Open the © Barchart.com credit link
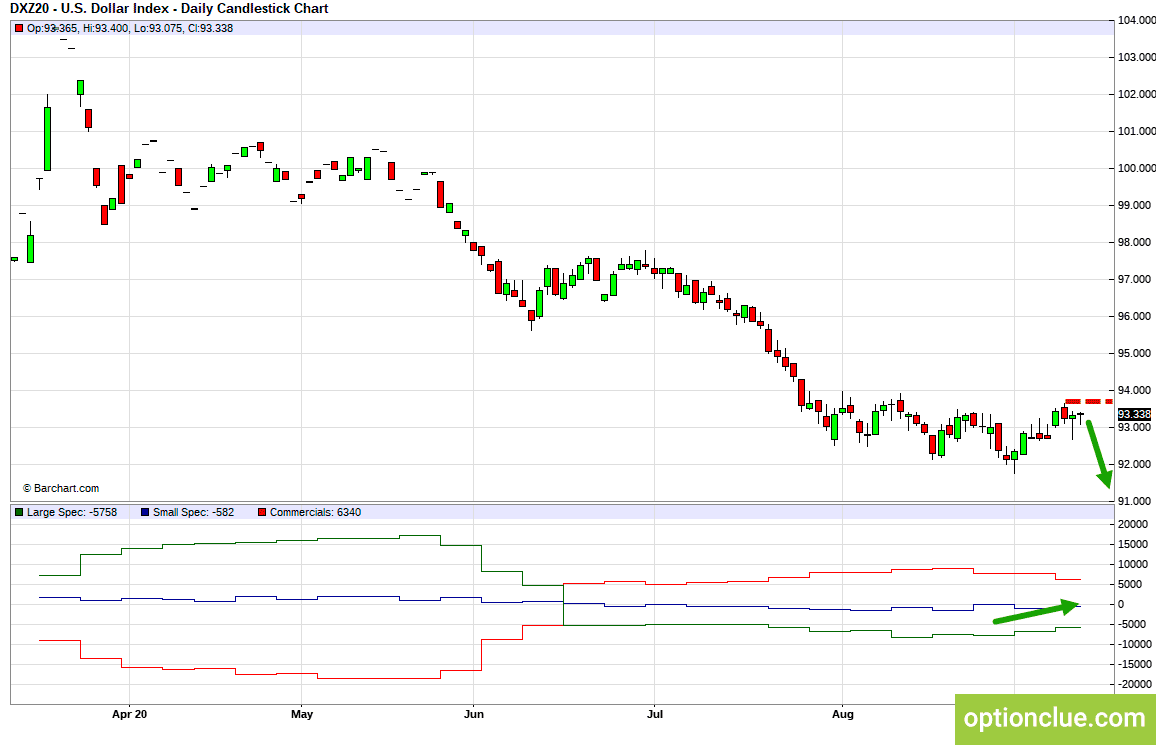The image size is (1156, 745). [x=60, y=488]
